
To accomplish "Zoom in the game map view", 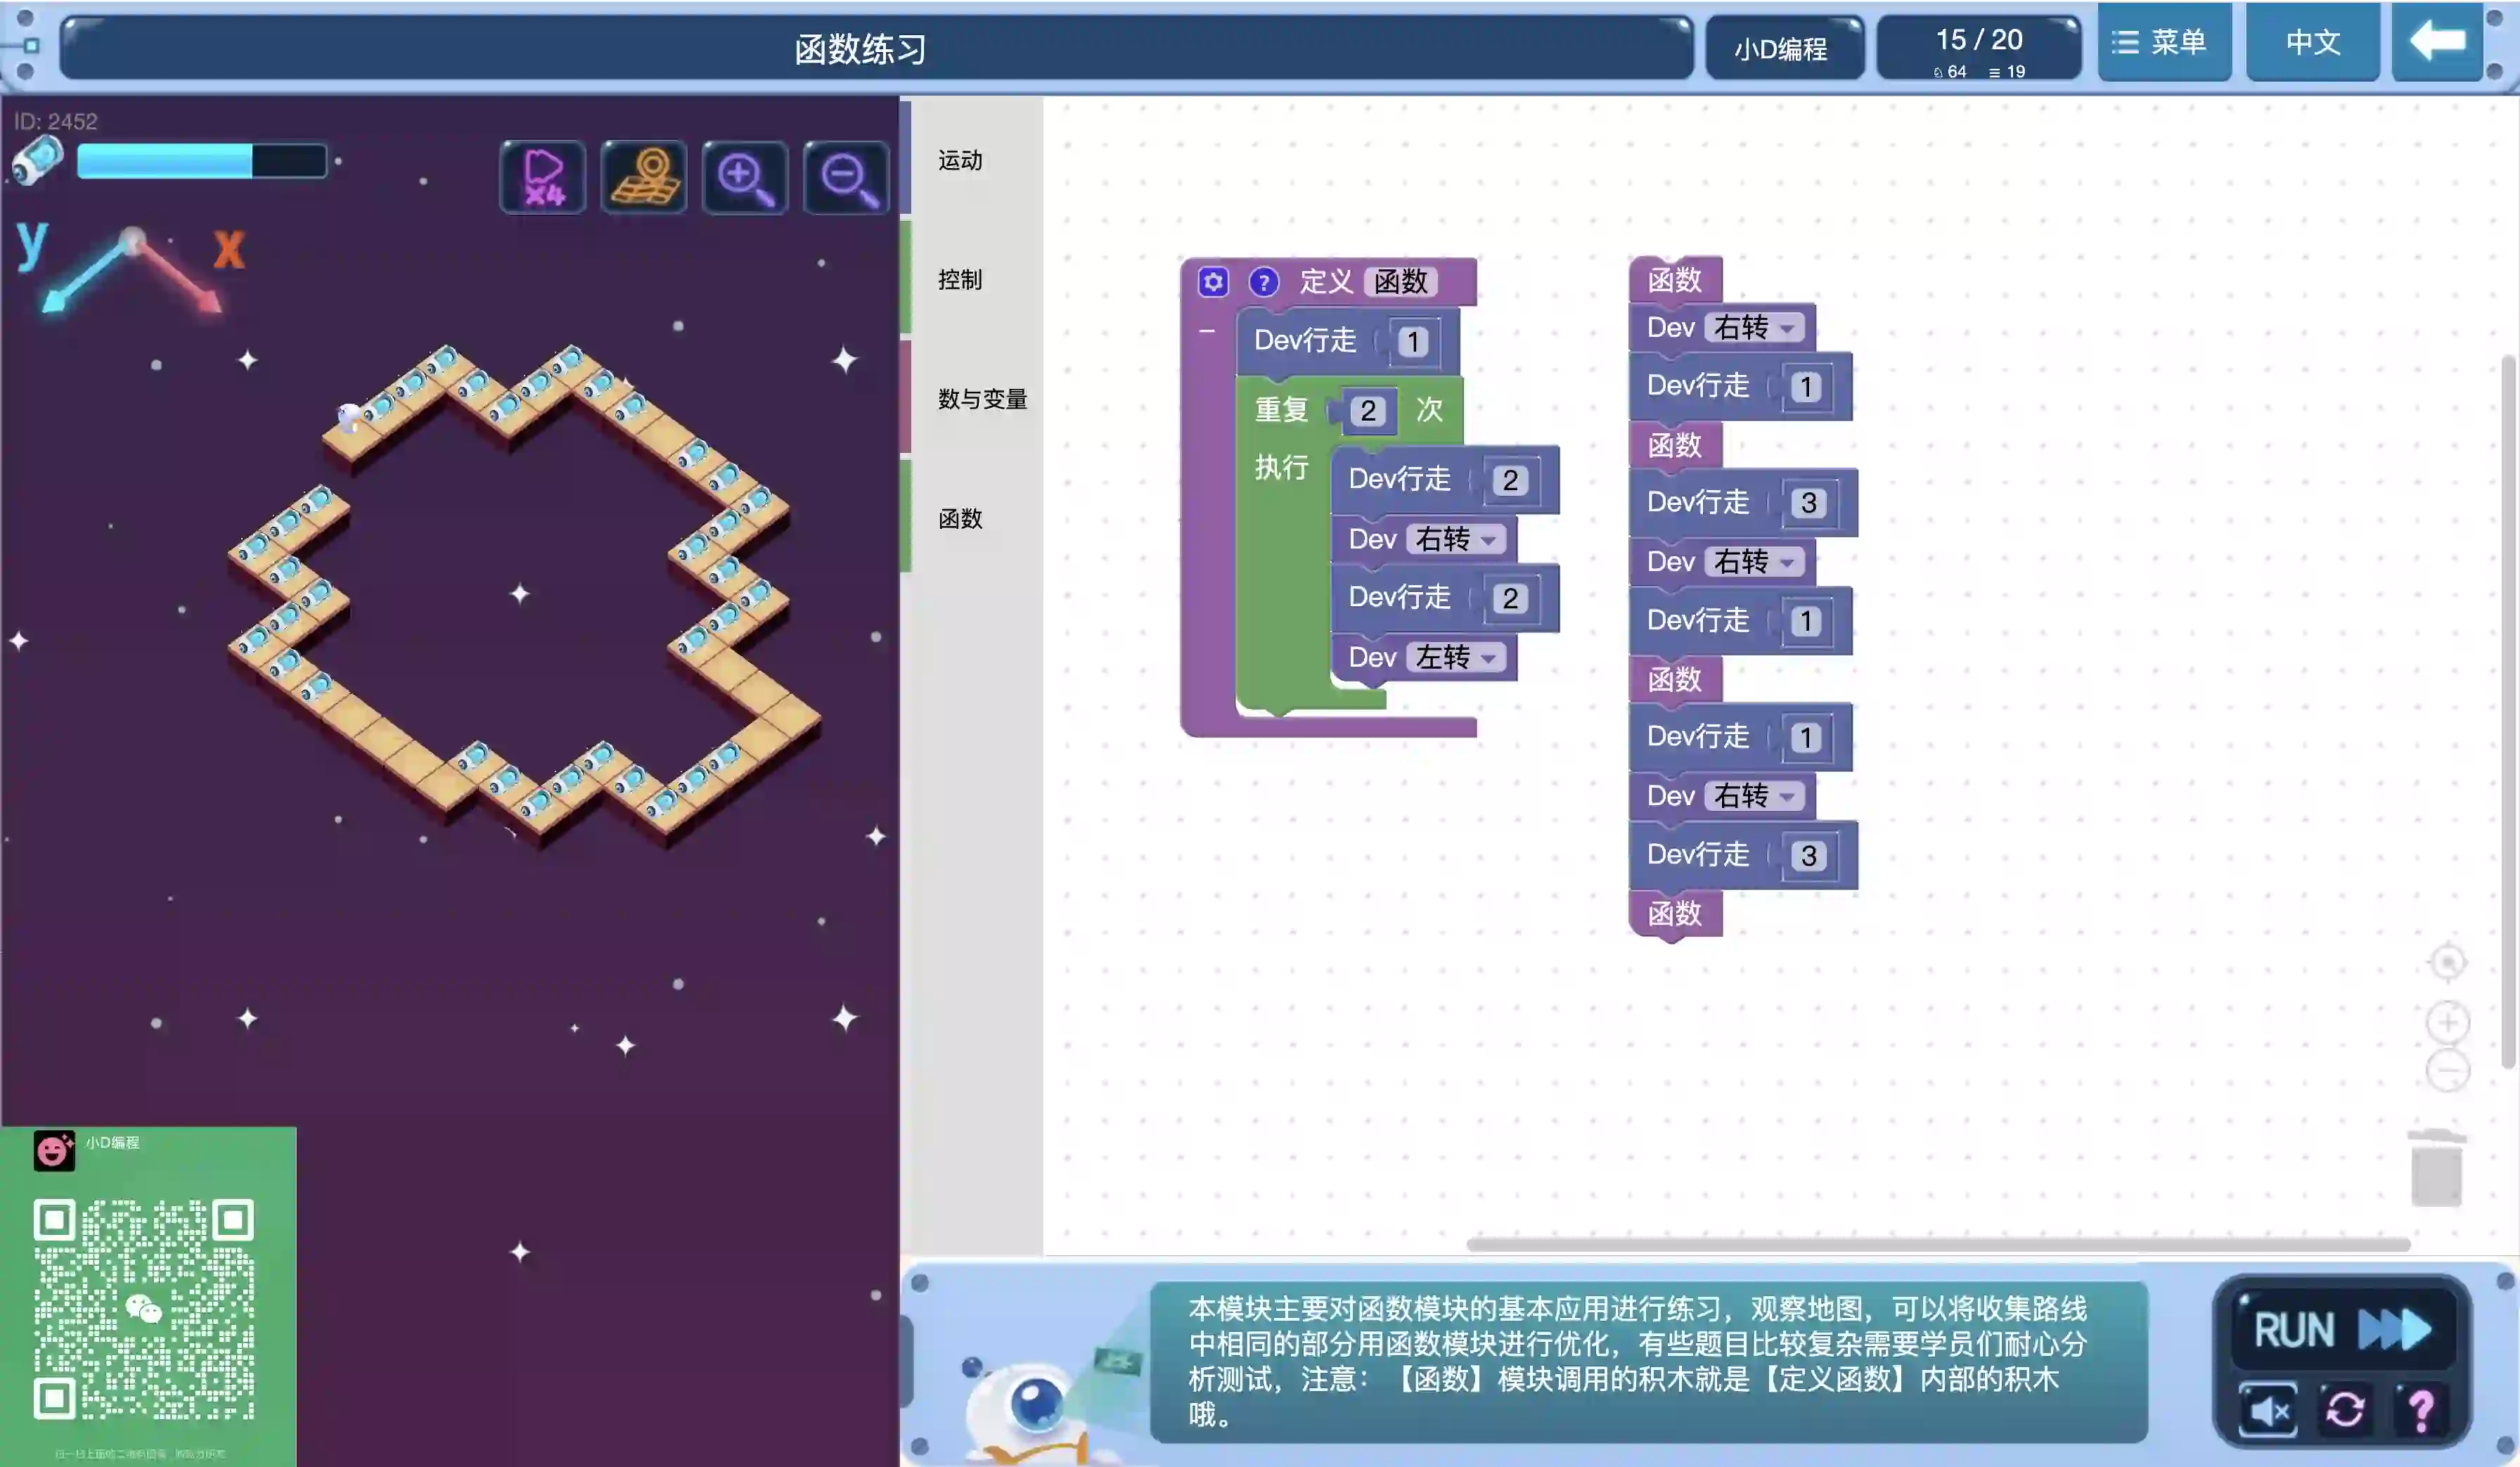I will coord(744,178).
